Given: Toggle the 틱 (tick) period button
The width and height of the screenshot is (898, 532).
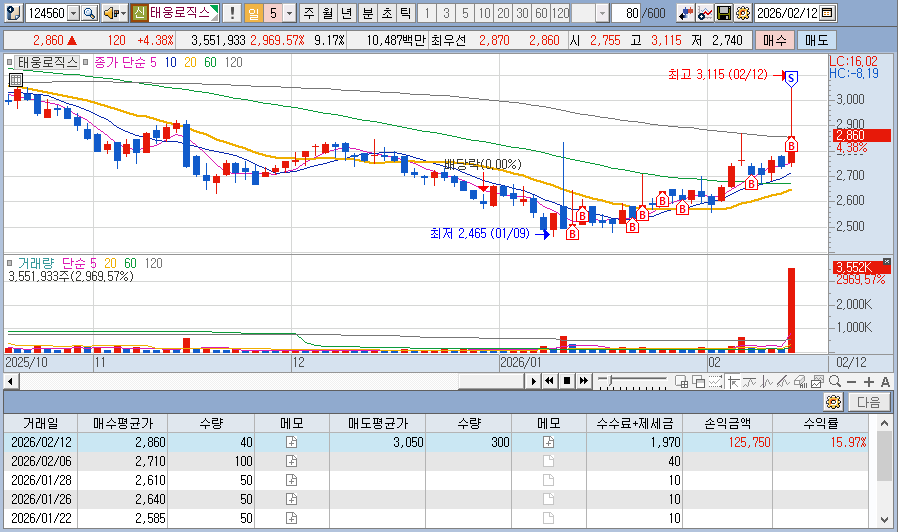Looking at the screenshot, I should pyautogui.click(x=405, y=13).
